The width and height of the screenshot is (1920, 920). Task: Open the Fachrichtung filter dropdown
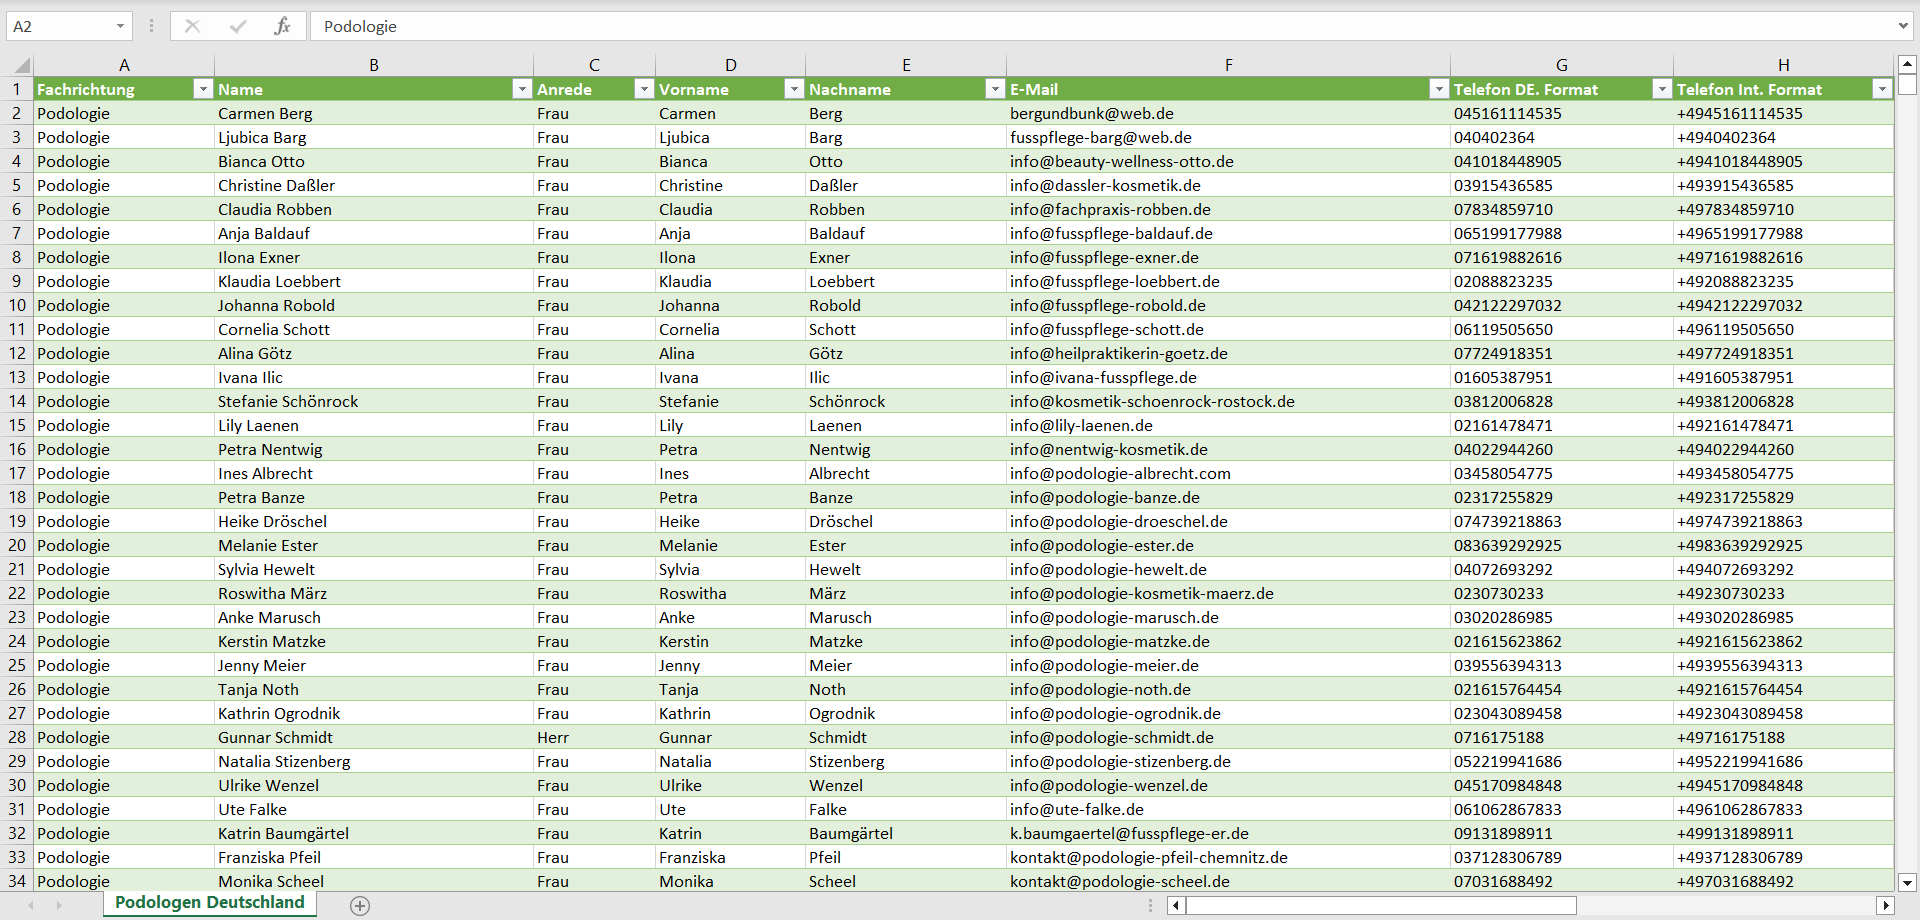[x=203, y=89]
